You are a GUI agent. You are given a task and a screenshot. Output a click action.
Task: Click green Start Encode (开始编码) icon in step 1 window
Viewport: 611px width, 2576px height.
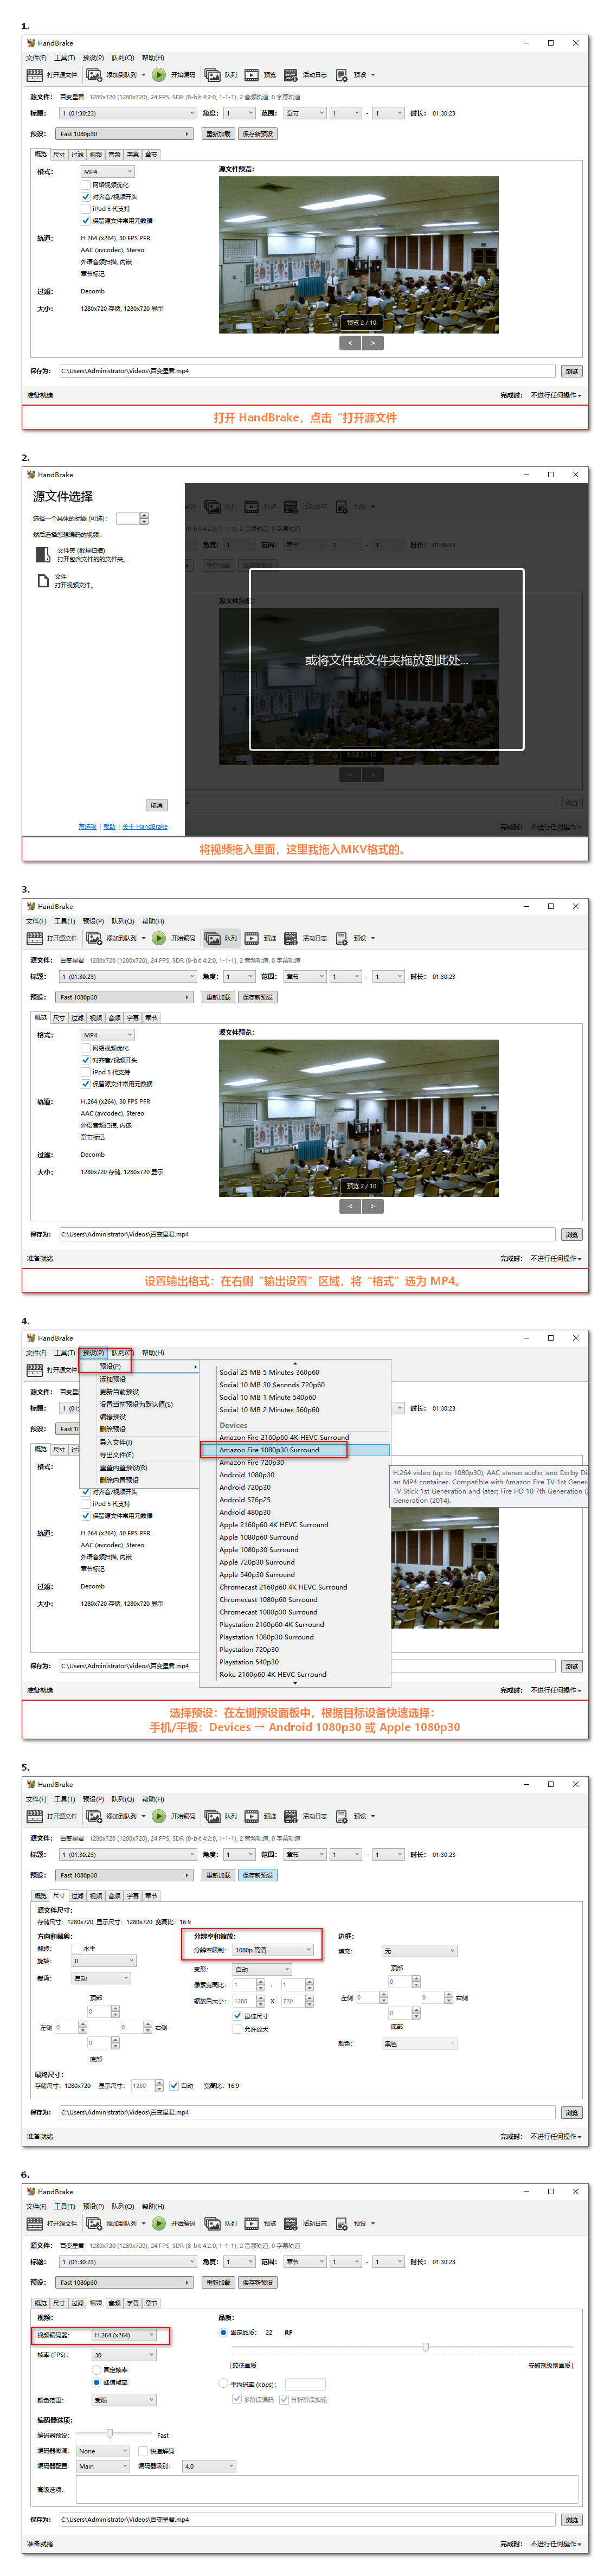pos(159,75)
